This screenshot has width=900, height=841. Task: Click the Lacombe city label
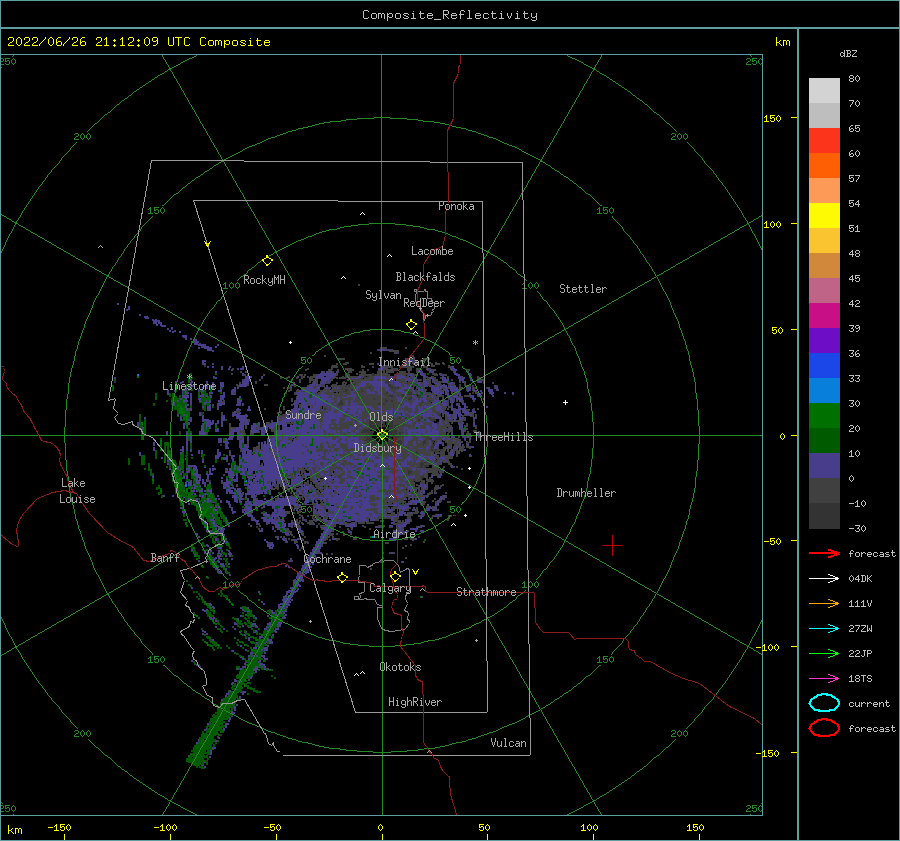[432, 251]
